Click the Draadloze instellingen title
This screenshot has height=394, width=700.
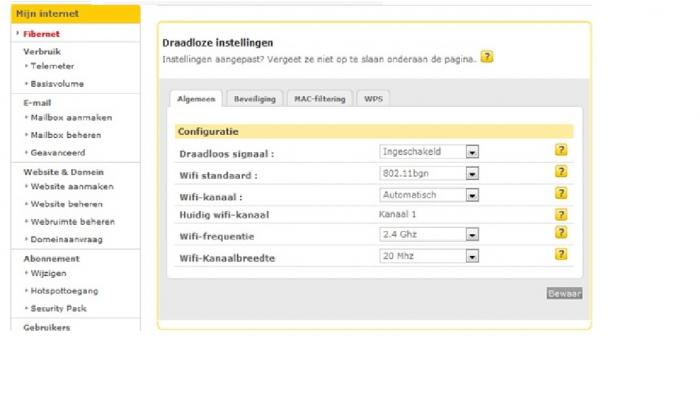click(x=217, y=43)
